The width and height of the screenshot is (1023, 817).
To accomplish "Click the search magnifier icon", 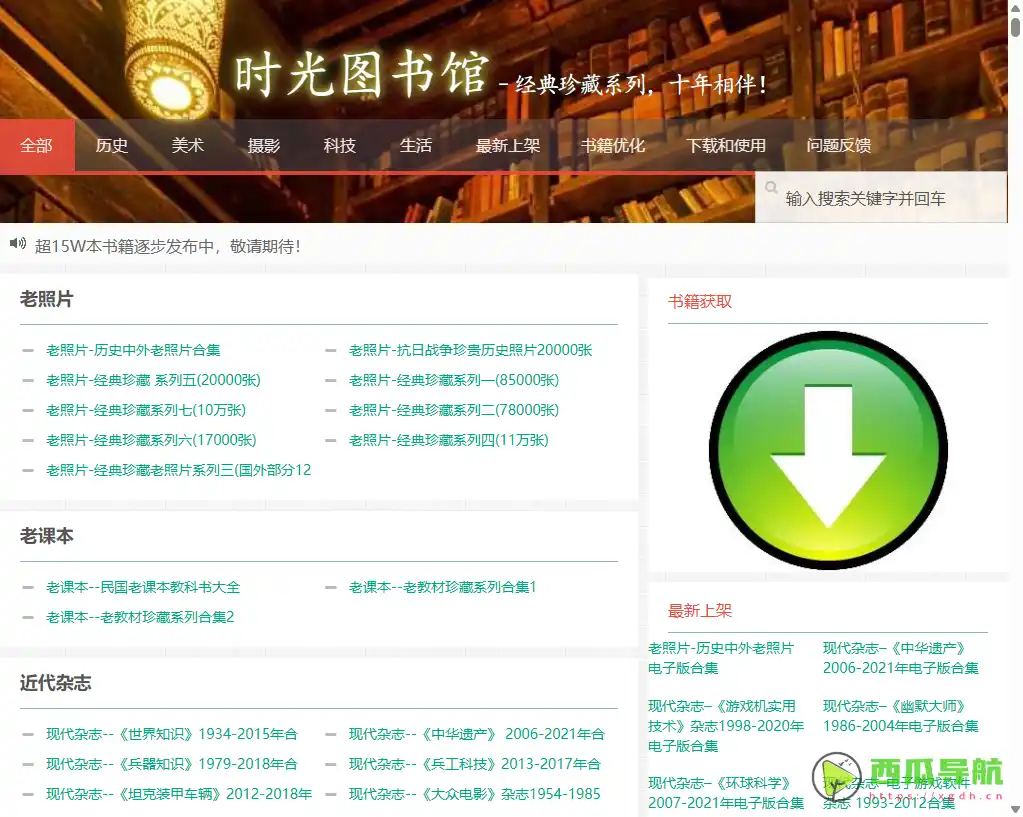I will click(771, 187).
